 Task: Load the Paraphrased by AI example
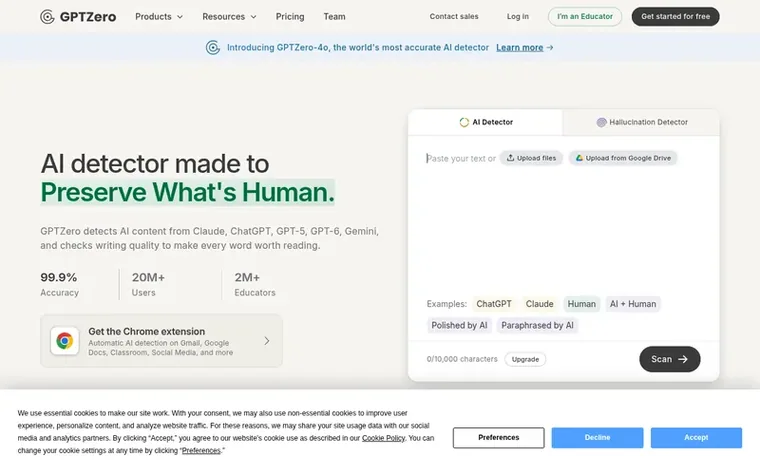[x=538, y=325]
